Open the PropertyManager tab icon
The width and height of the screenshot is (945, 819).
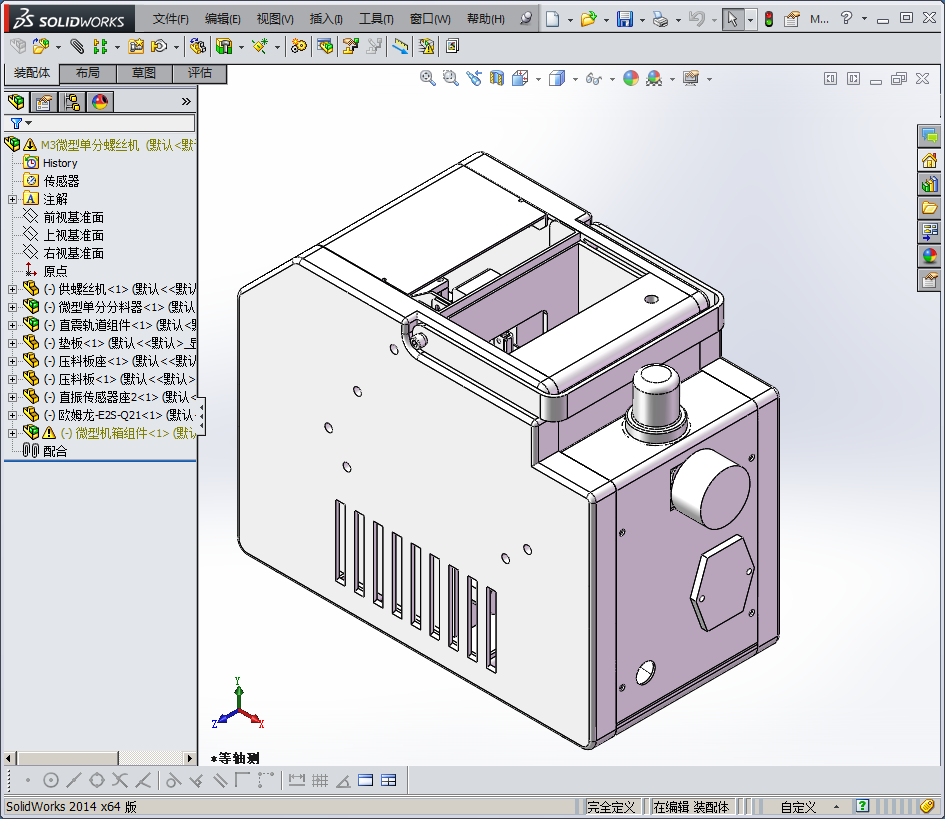click(43, 101)
